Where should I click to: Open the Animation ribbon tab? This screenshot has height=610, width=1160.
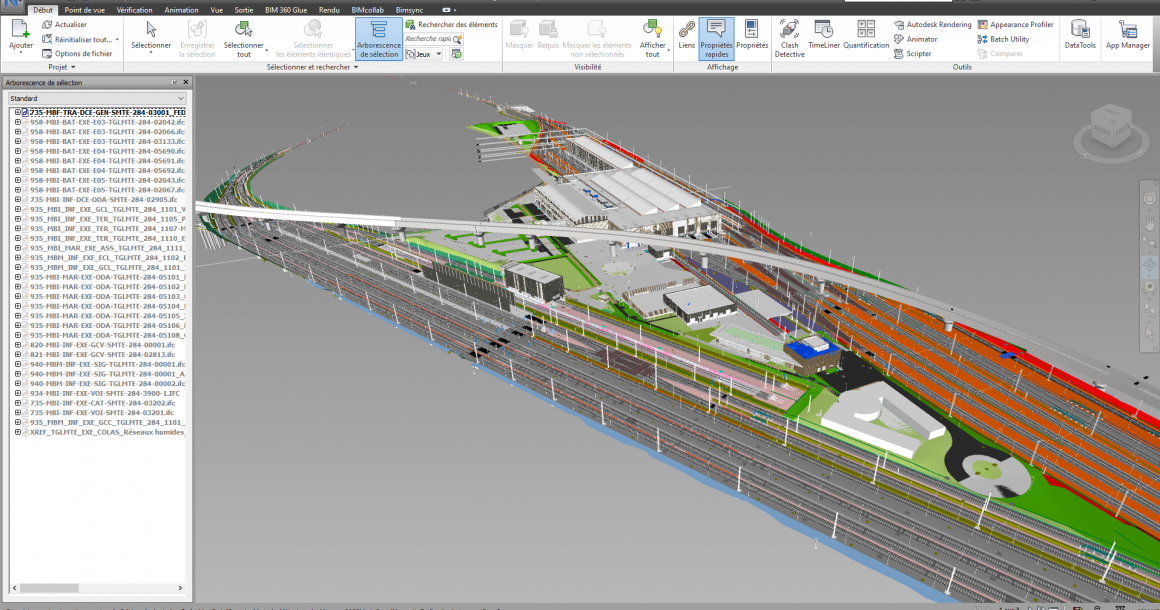coord(181,10)
